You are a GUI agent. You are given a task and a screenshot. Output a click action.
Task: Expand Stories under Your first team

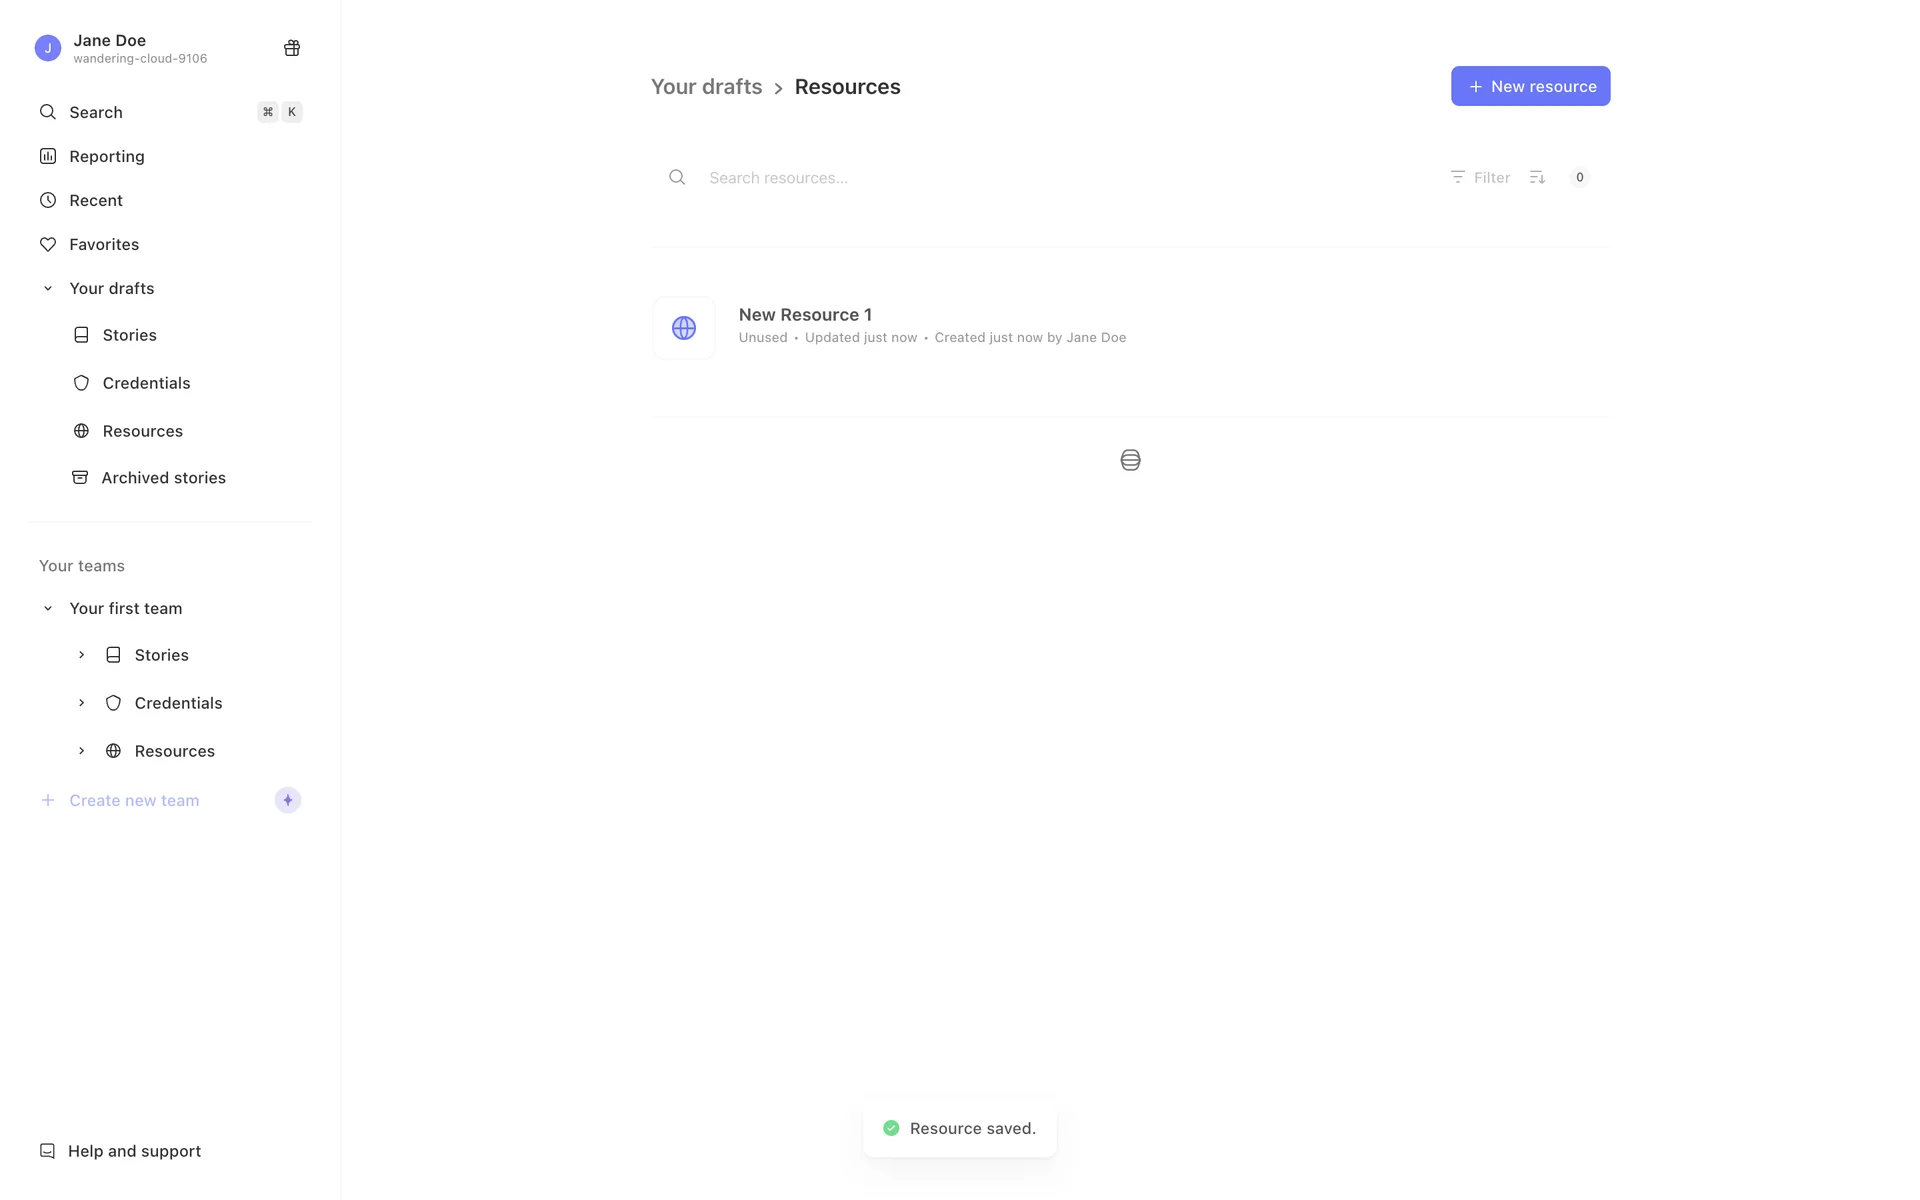coord(81,655)
